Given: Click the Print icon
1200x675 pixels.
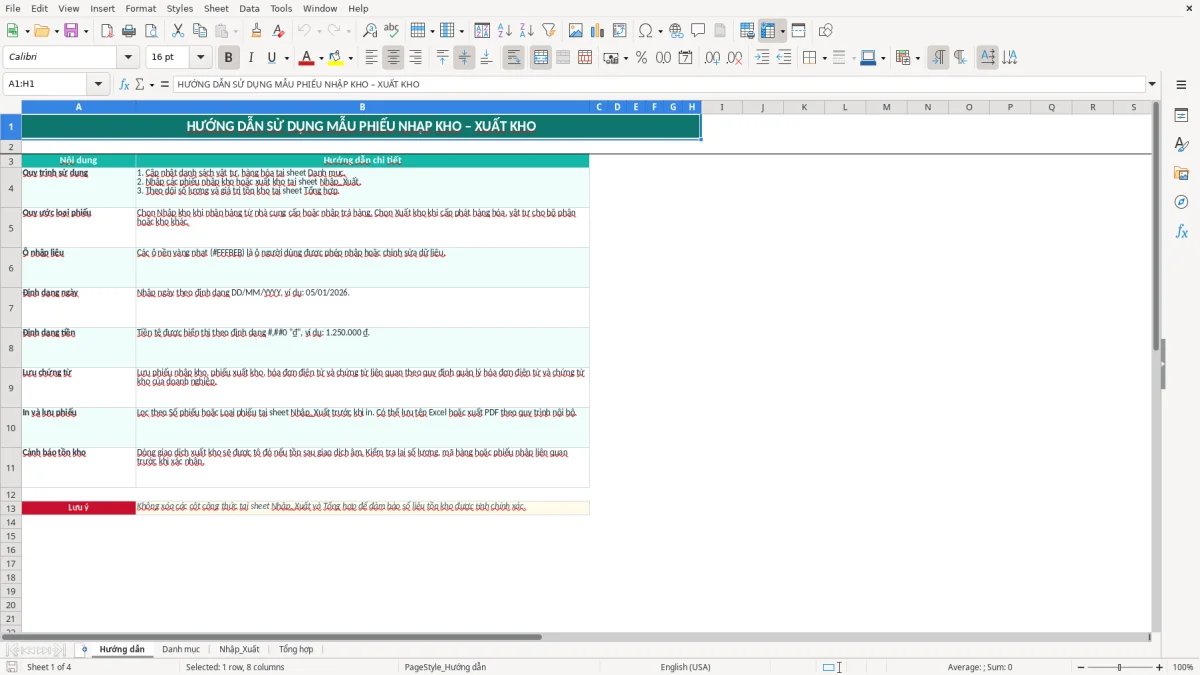Looking at the screenshot, I should (129, 31).
